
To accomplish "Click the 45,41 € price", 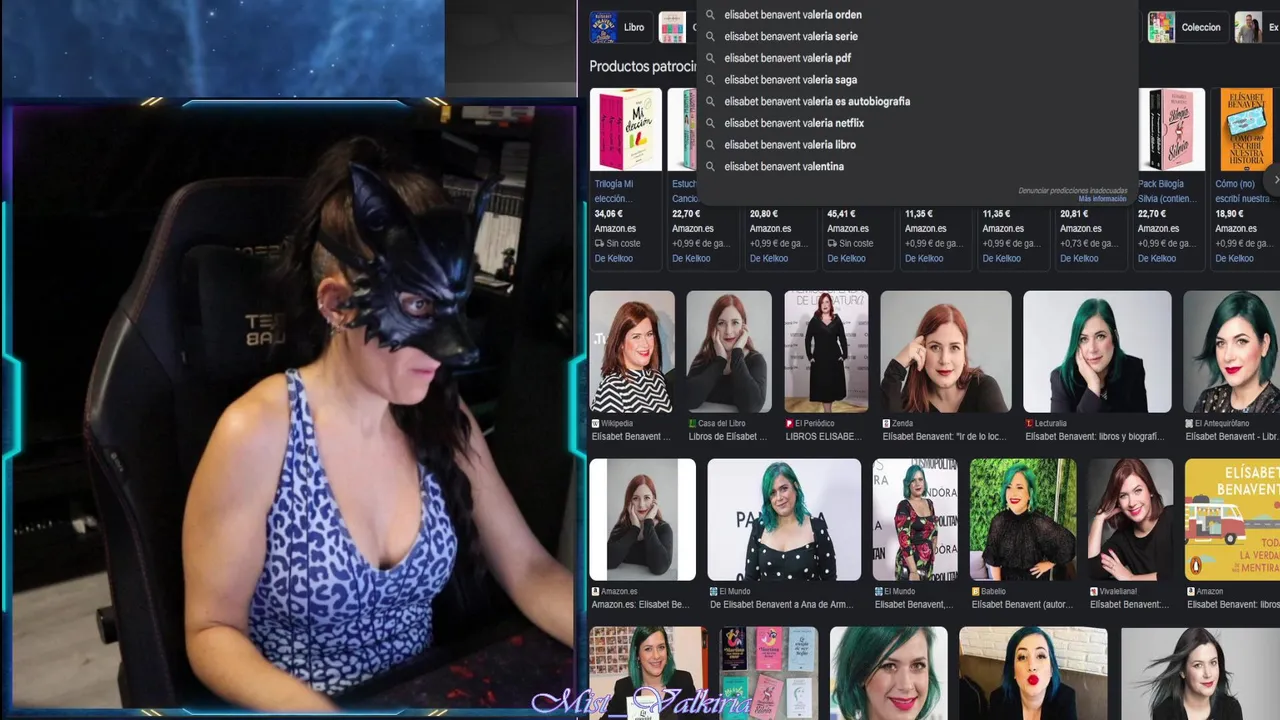I will 841,214.
